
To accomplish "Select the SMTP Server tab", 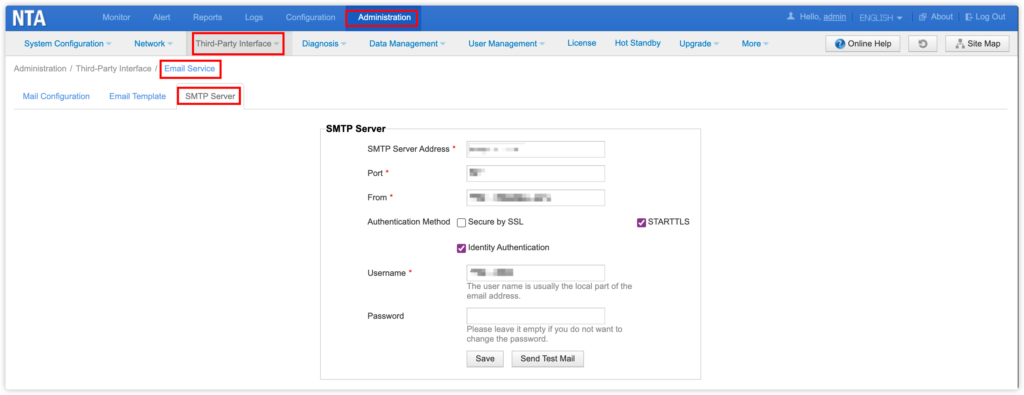I will pos(210,96).
